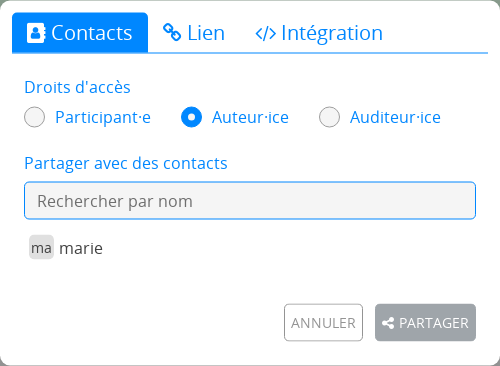Click the 'Droits d'accès' heading
This screenshot has height=366, width=500.
coord(77,87)
